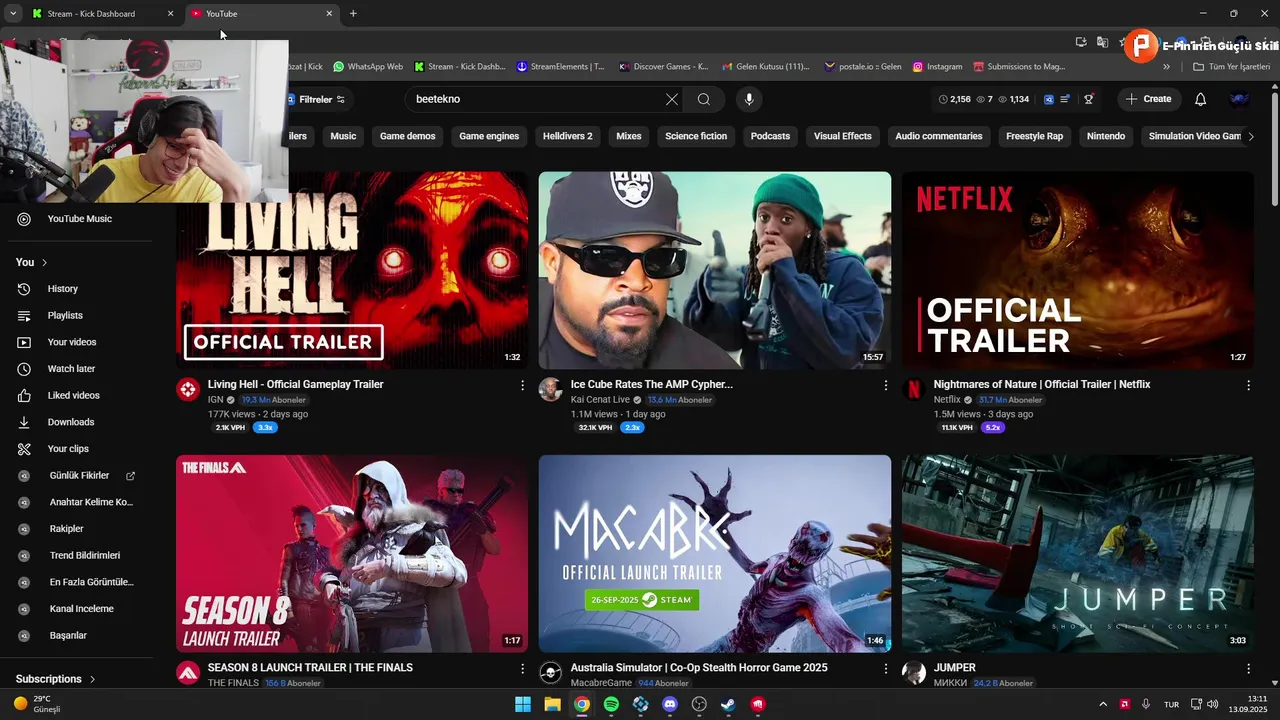Click the Create button
Screen dimensions: 1280x720
coord(1148,99)
